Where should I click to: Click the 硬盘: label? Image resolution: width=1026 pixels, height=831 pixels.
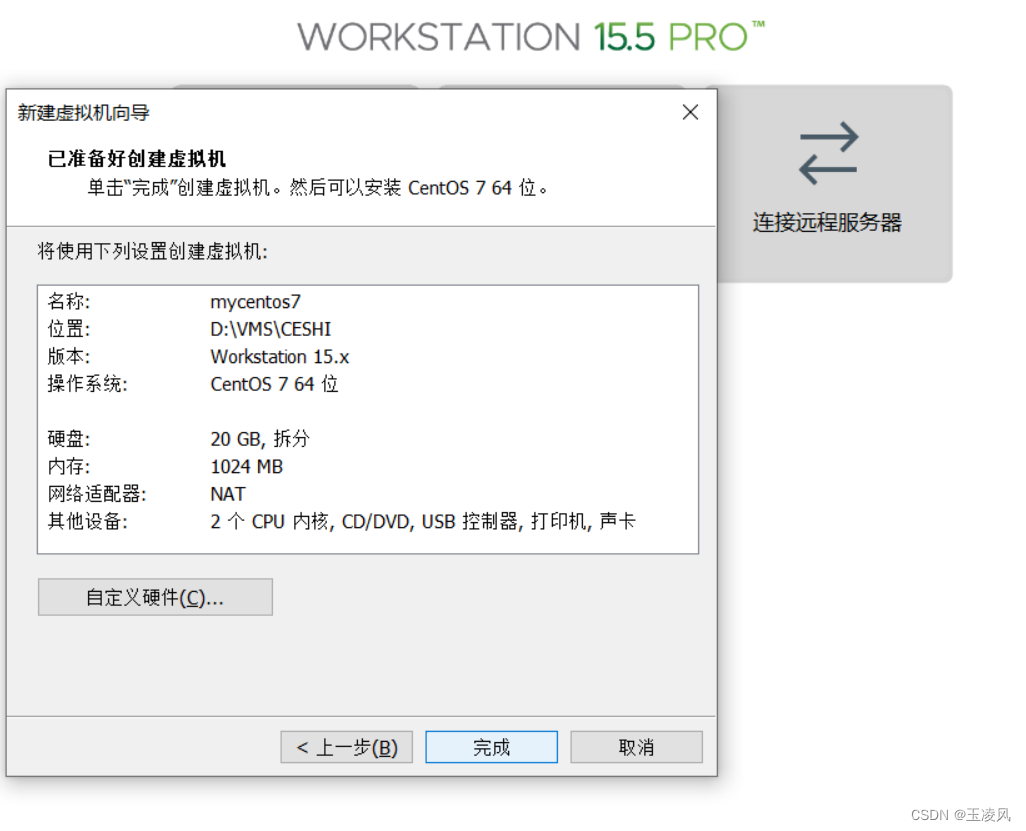tap(69, 439)
